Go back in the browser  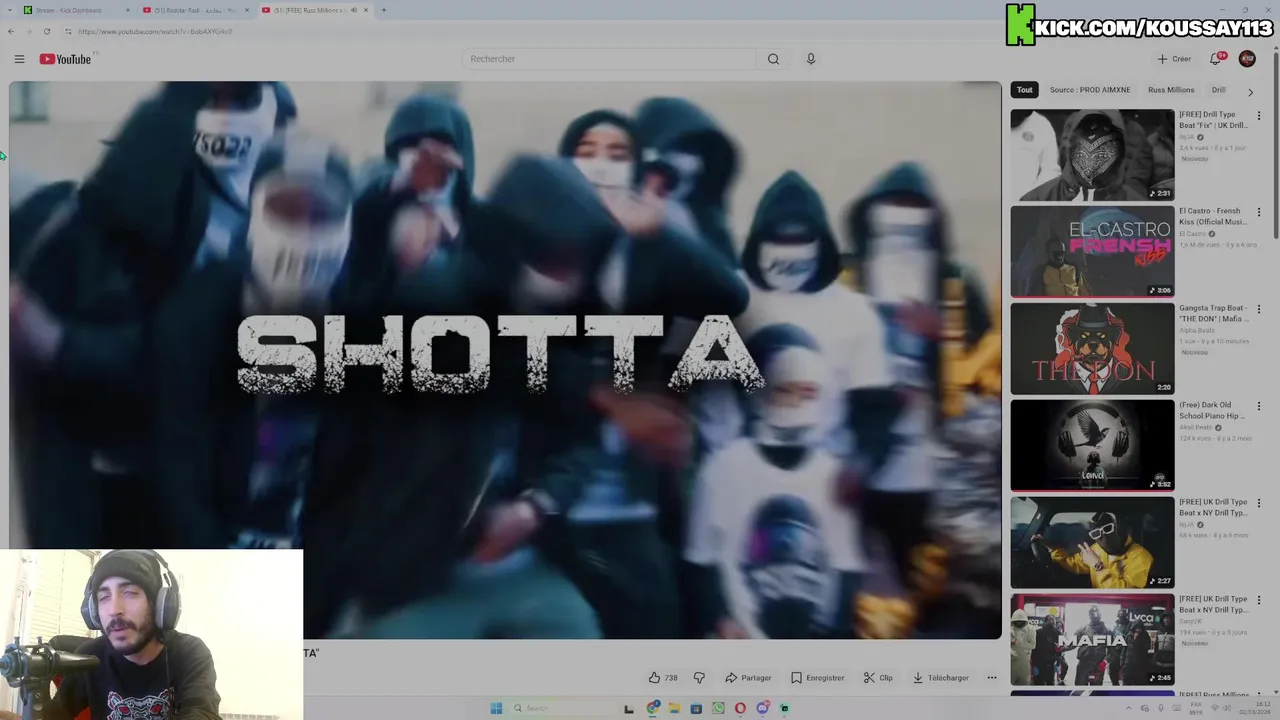pos(11,31)
